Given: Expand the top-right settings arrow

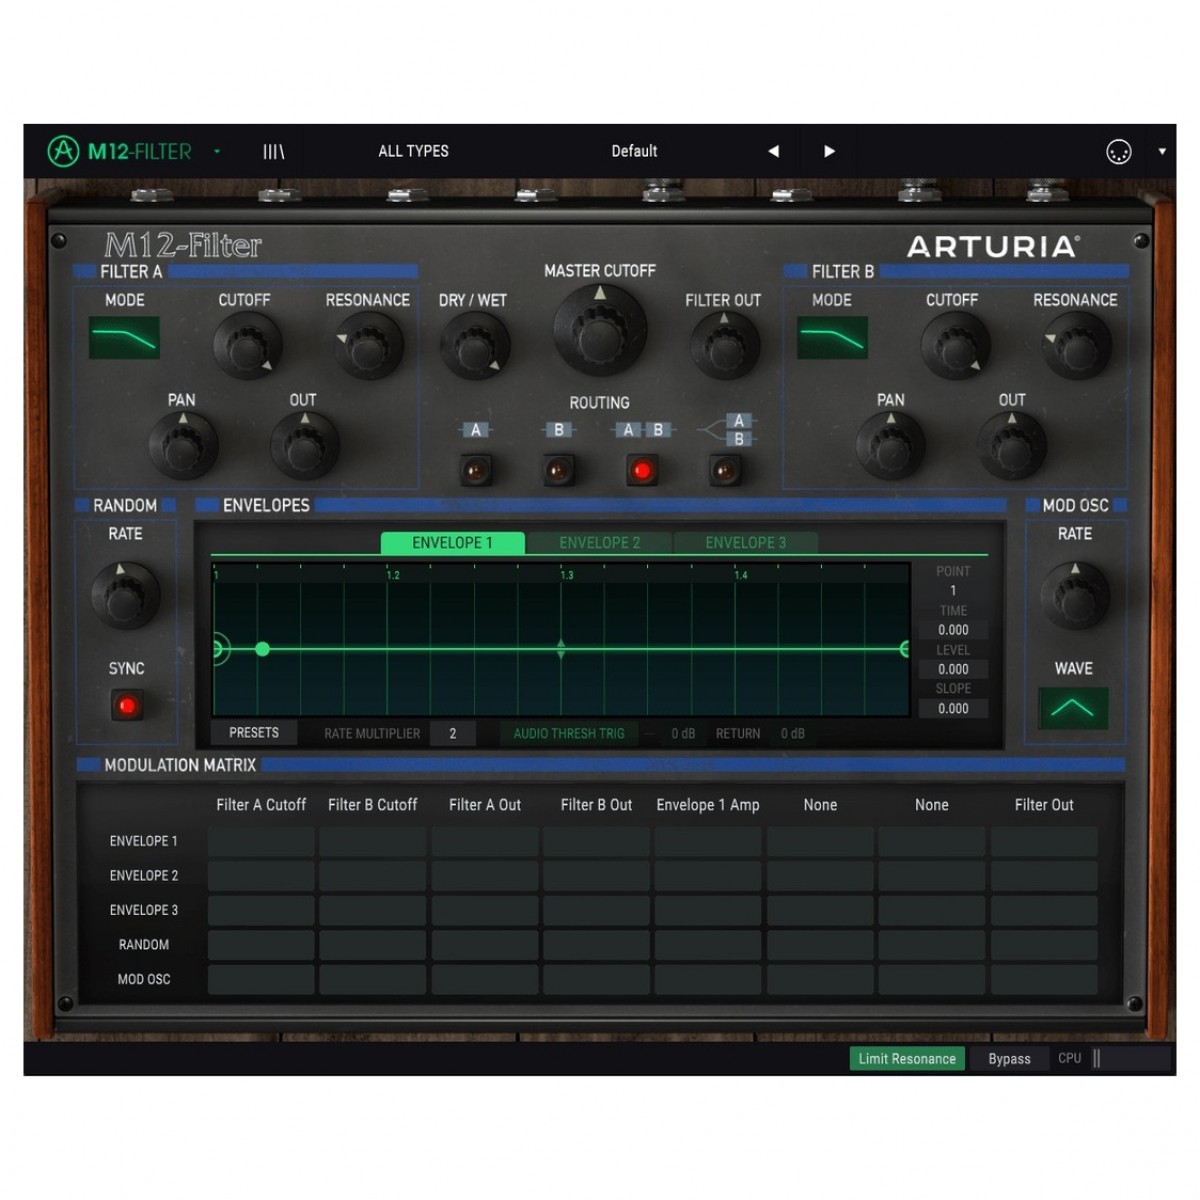Looking at the screenshot, I should tap(1162, 152).
